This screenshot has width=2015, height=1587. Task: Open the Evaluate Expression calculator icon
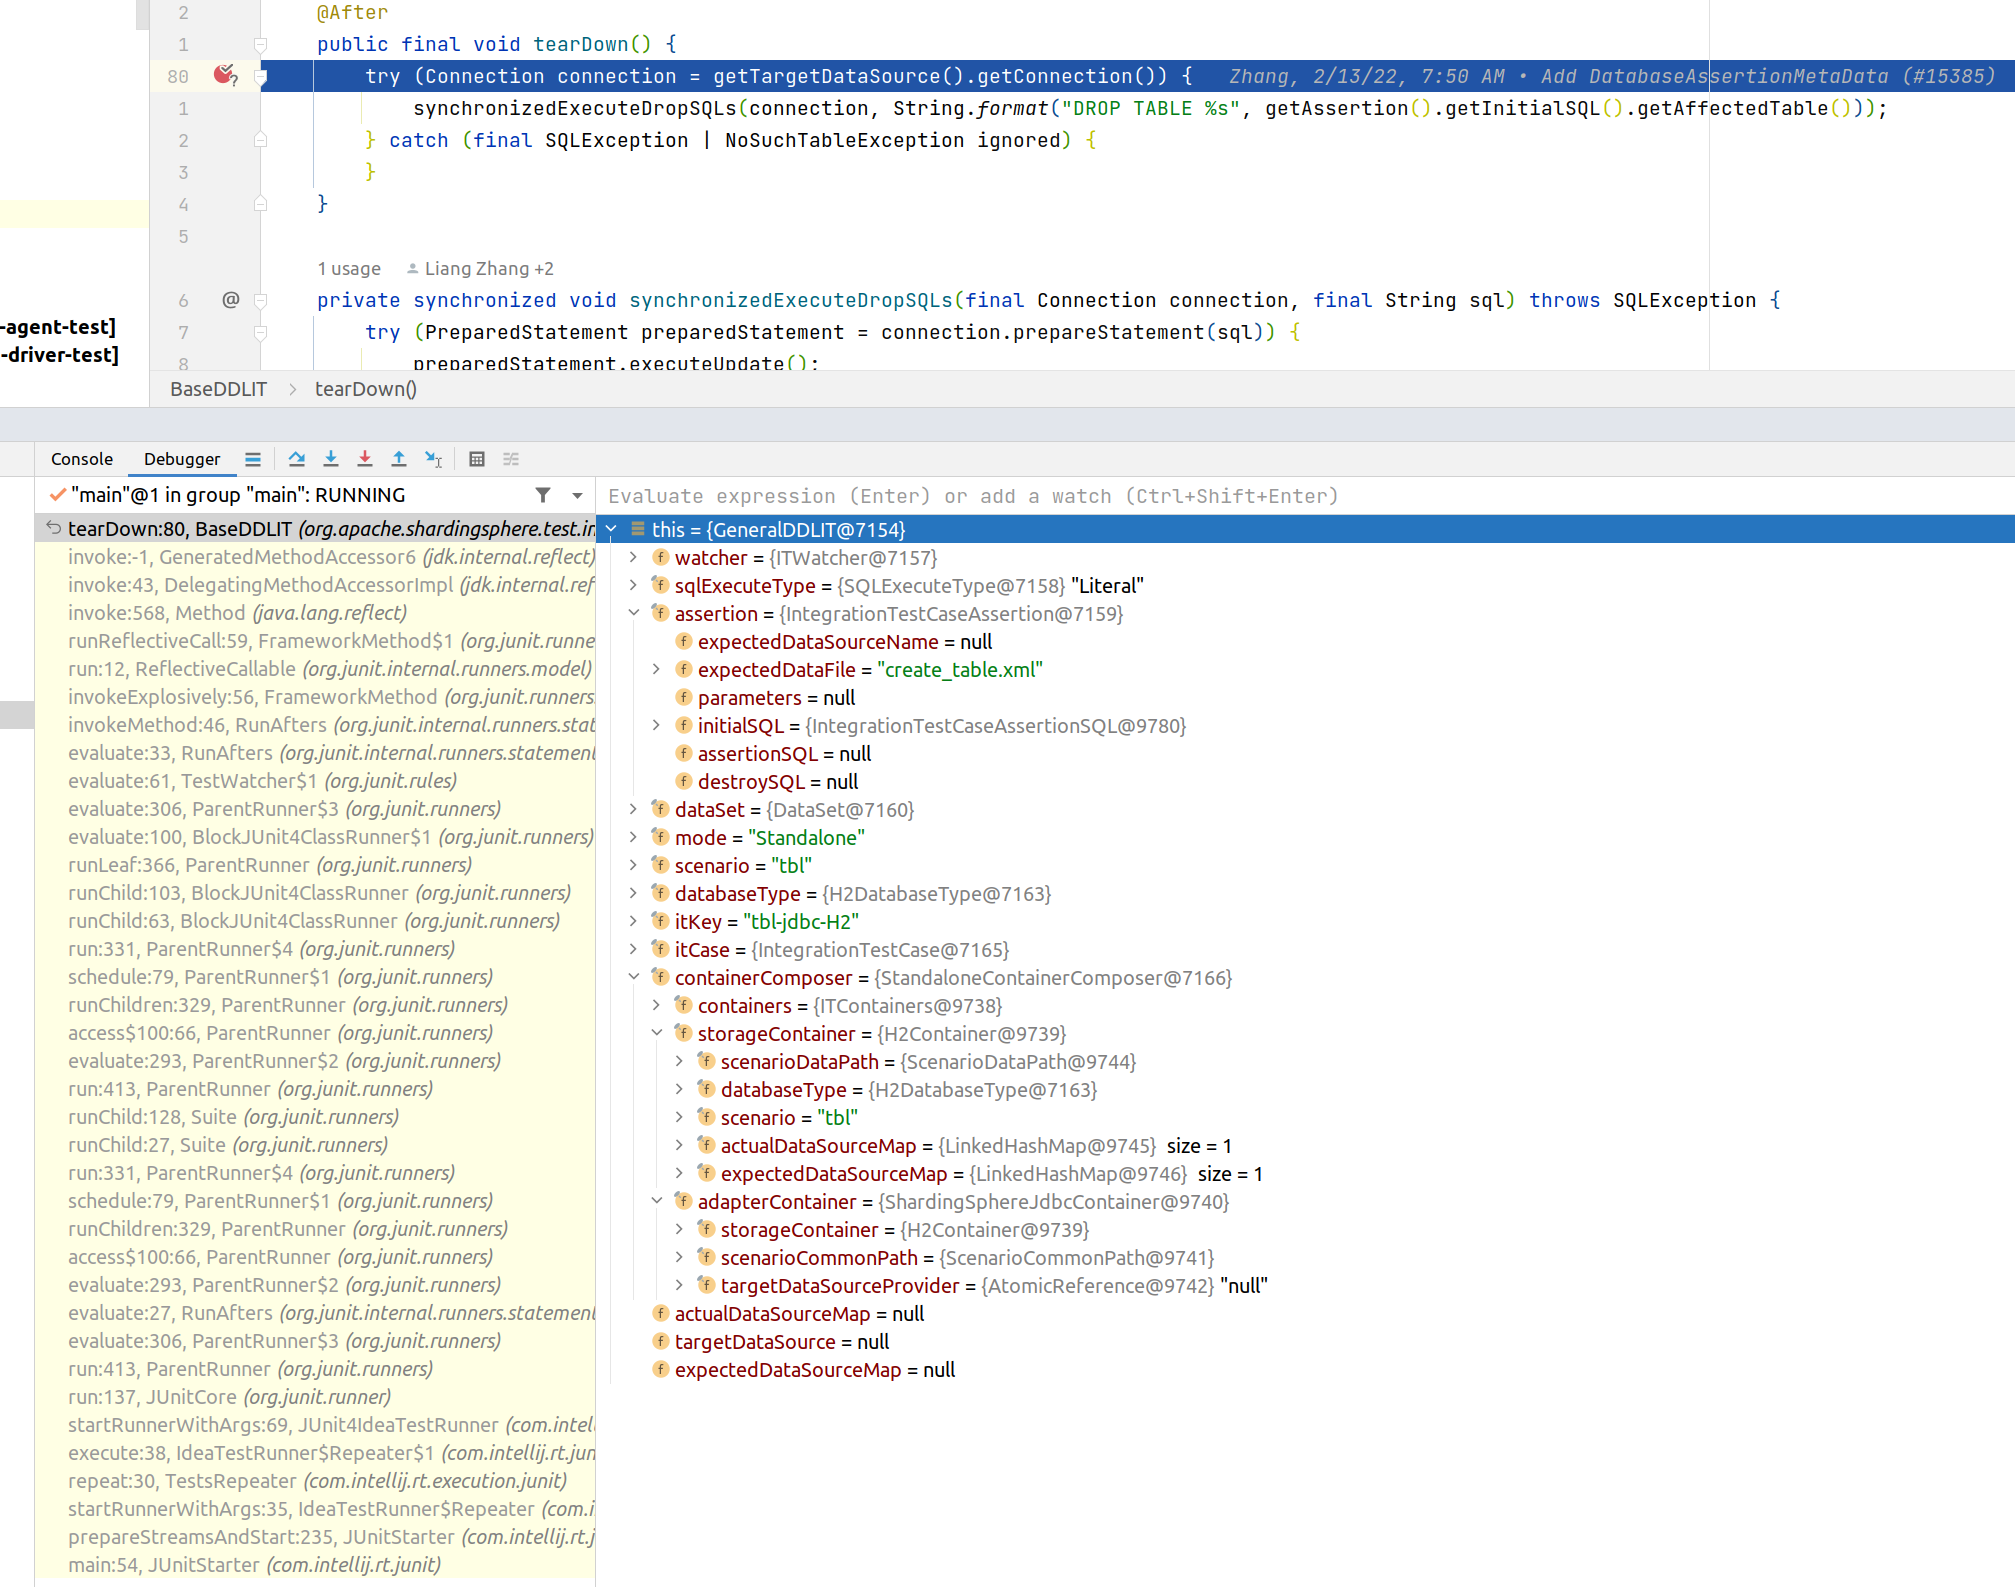tap(477, 458)
